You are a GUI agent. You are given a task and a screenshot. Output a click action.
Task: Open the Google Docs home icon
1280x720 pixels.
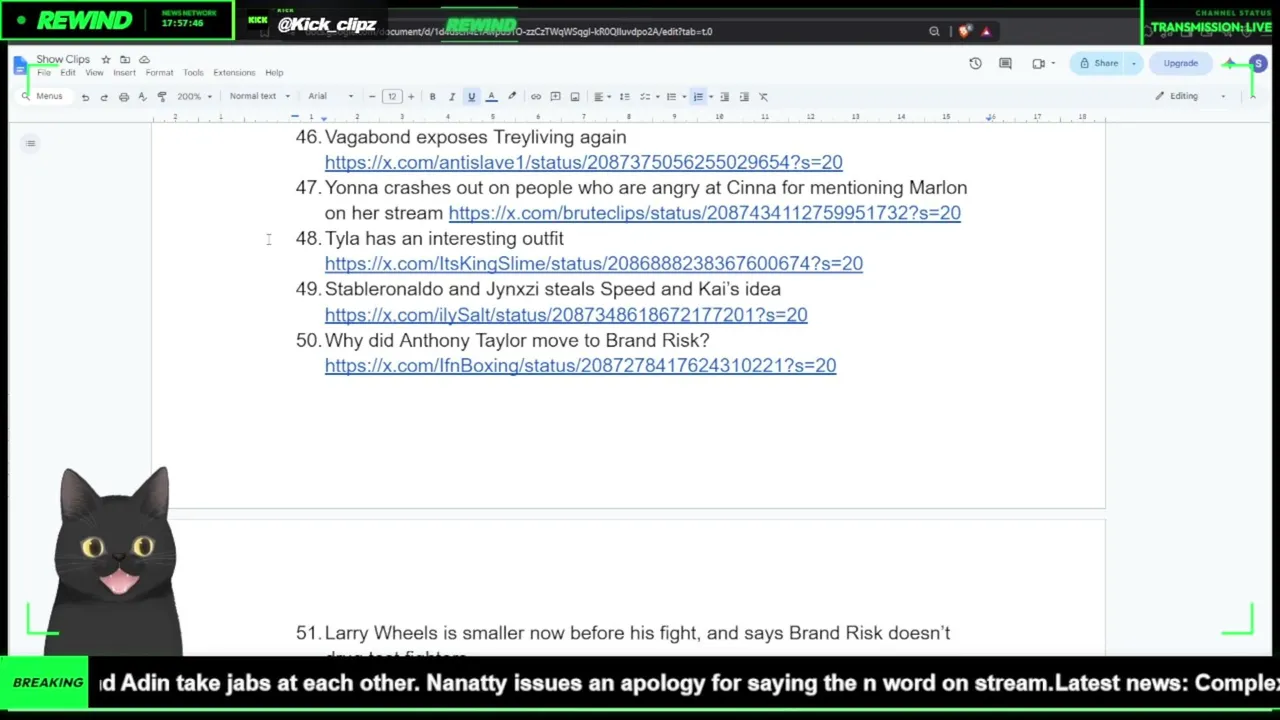click(20, 66)
